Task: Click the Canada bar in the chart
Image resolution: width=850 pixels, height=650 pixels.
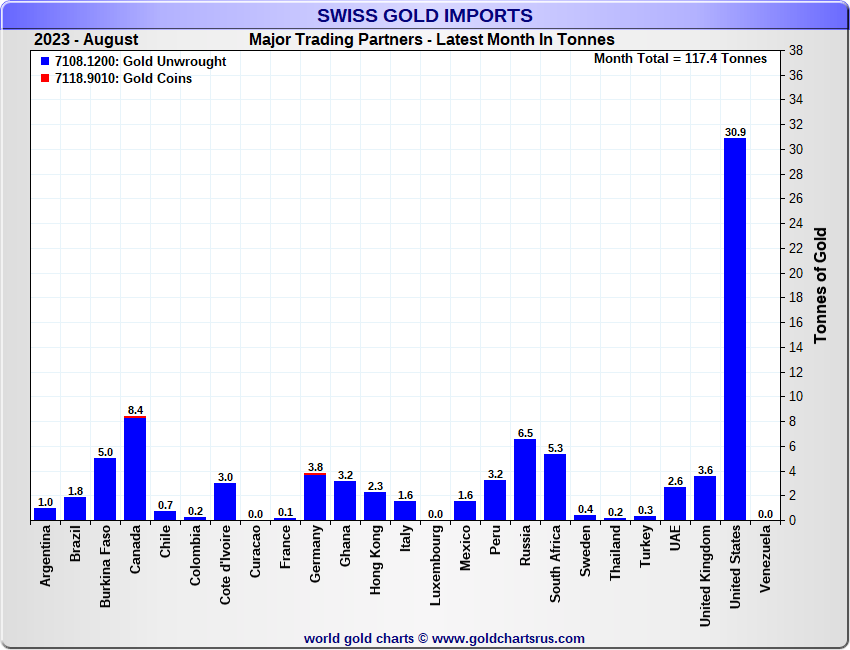Action: click(135, 469)
